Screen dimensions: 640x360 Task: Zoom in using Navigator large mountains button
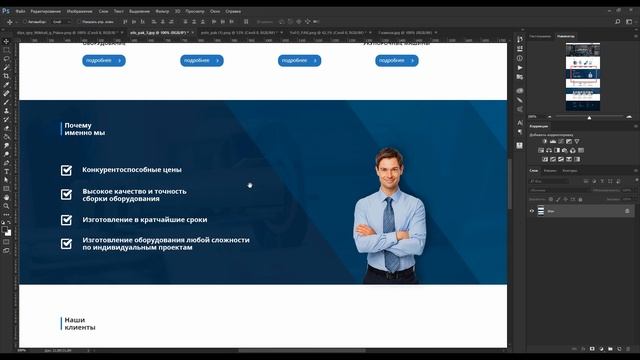(629, 117)
